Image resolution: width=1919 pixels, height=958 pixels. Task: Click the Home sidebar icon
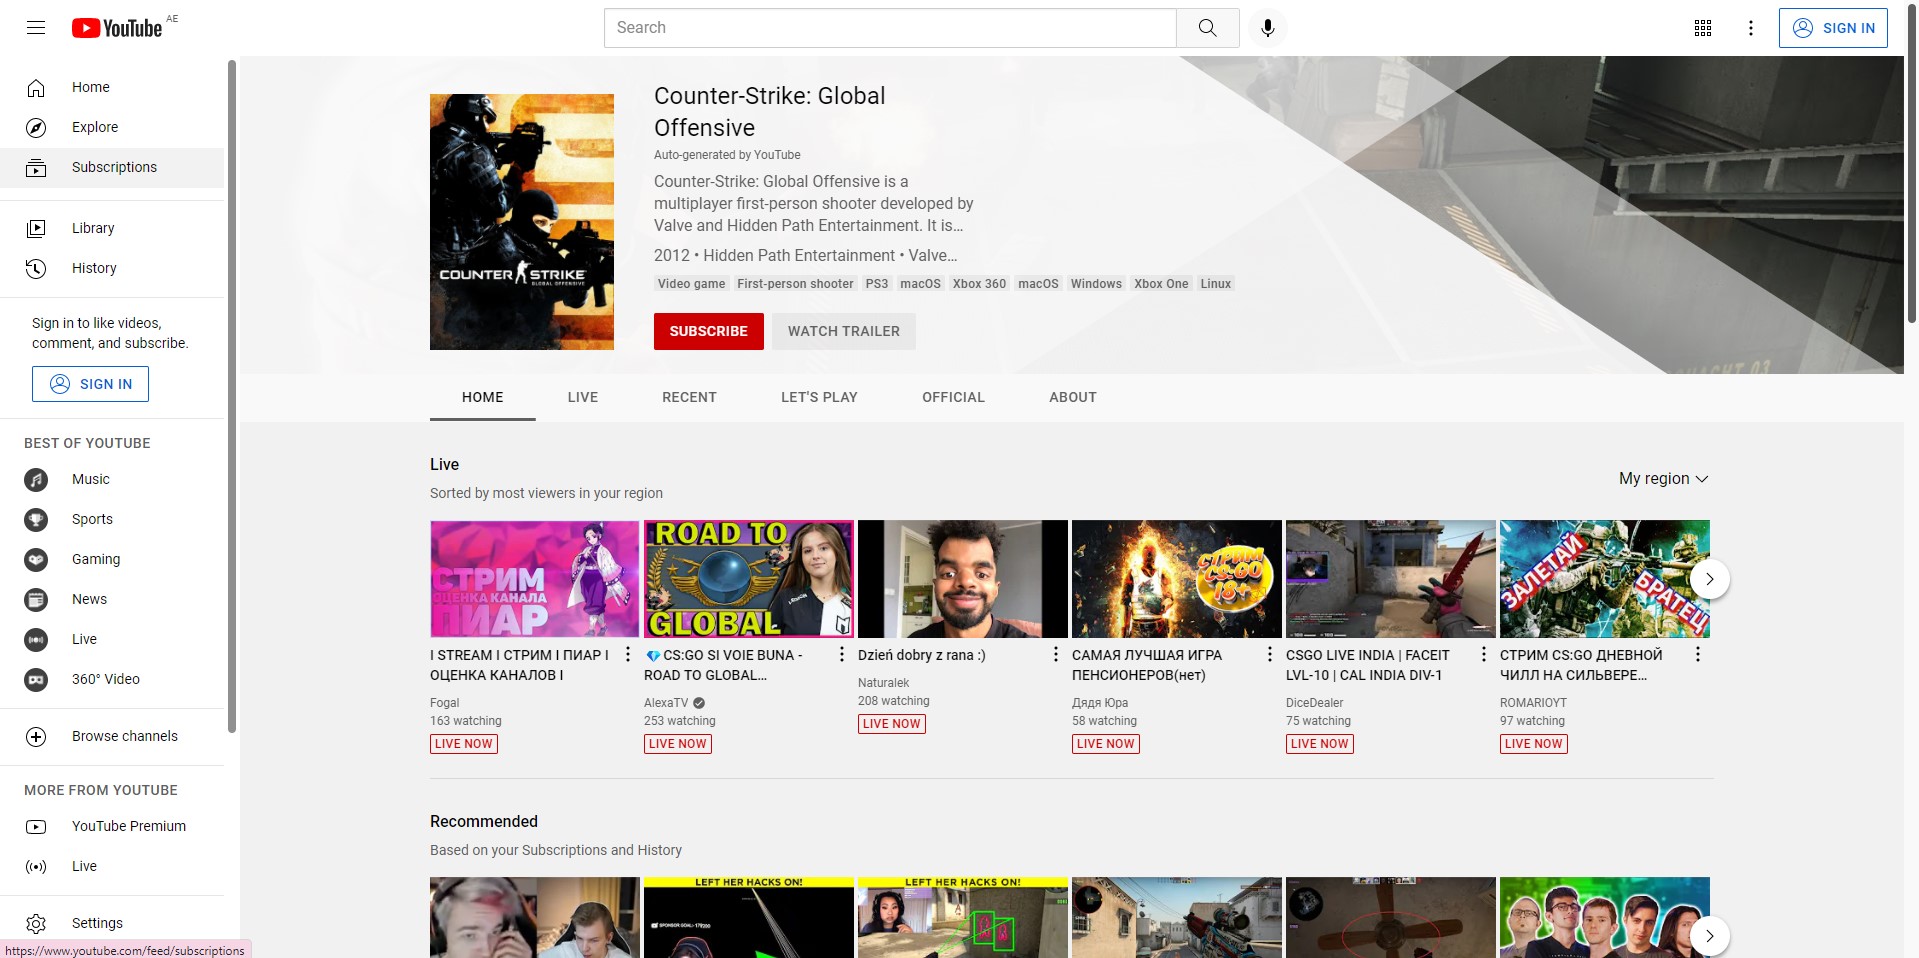pos(36,88)
